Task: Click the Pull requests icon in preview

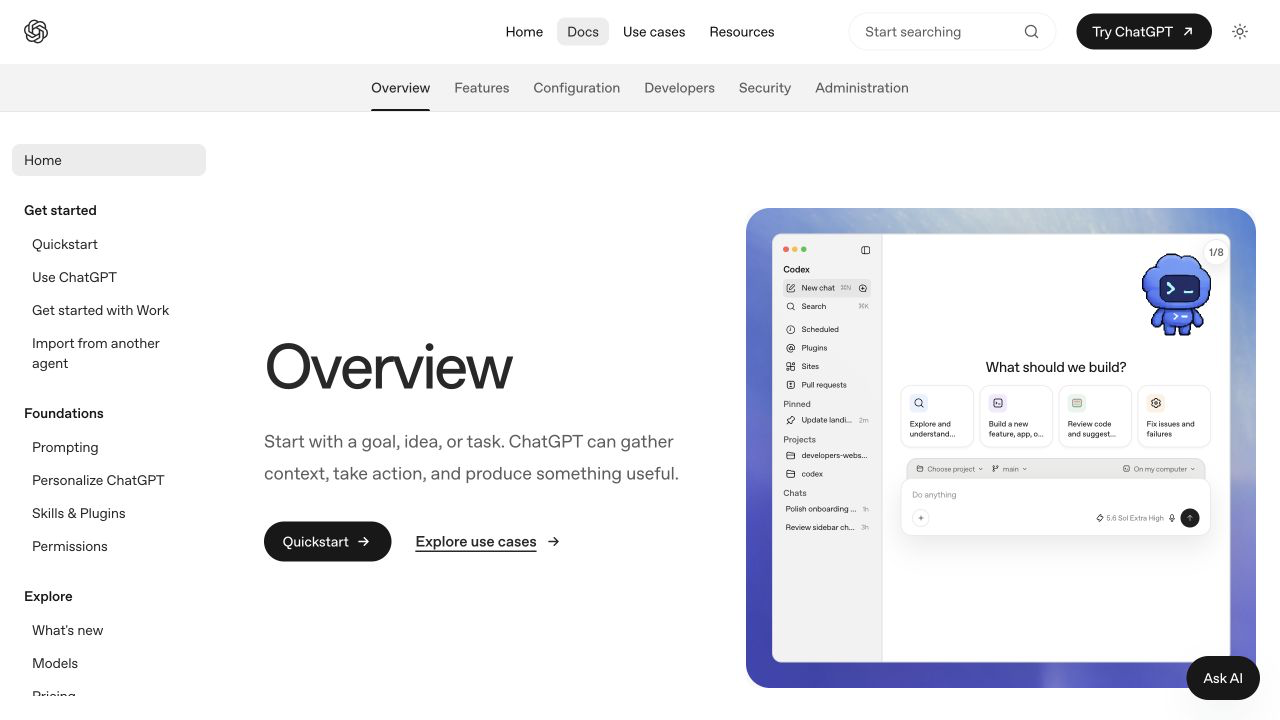Action: tap(791, 385)
